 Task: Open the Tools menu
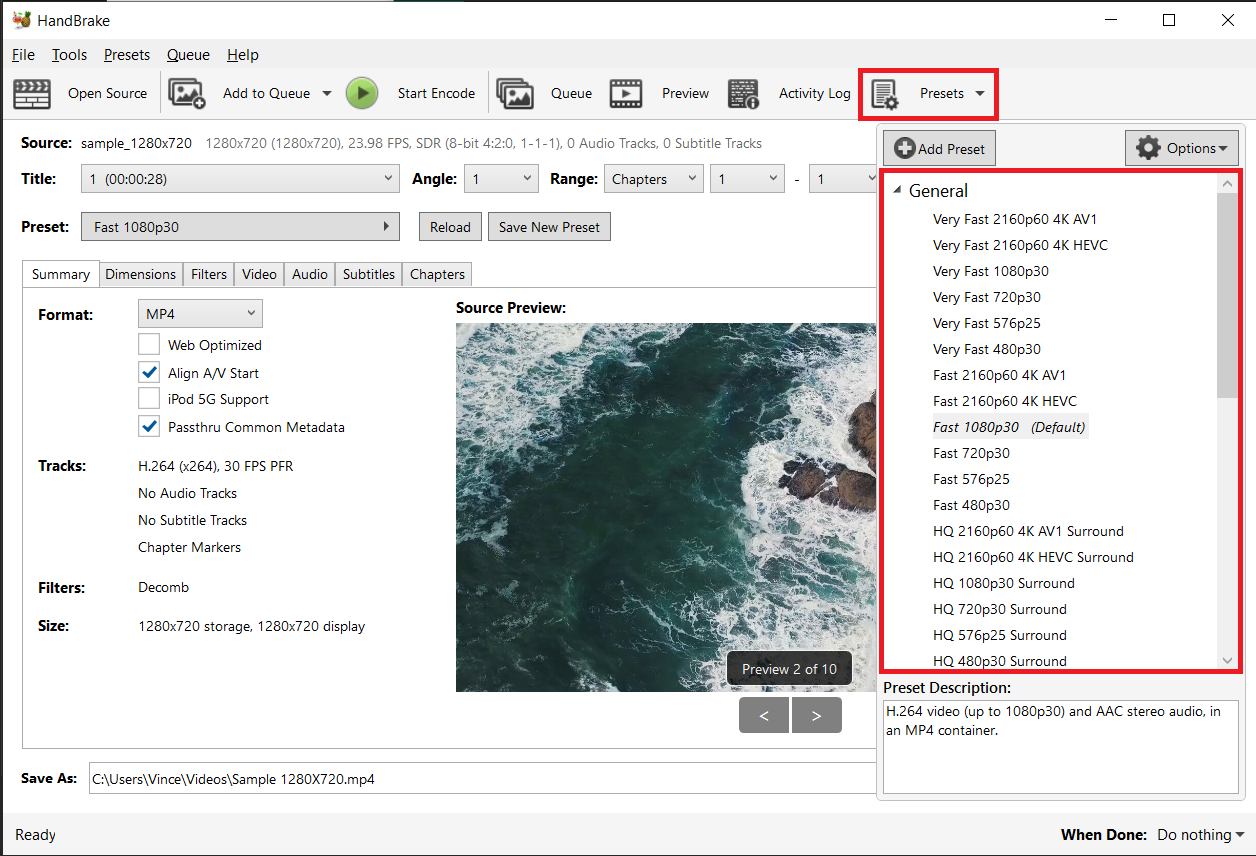[x=68, y=54]
